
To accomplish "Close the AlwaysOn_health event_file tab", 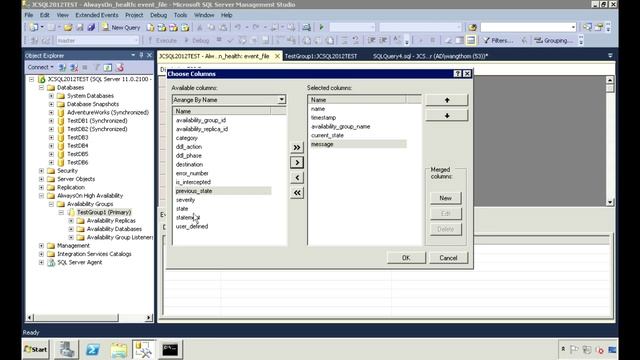I will point(277,56).
